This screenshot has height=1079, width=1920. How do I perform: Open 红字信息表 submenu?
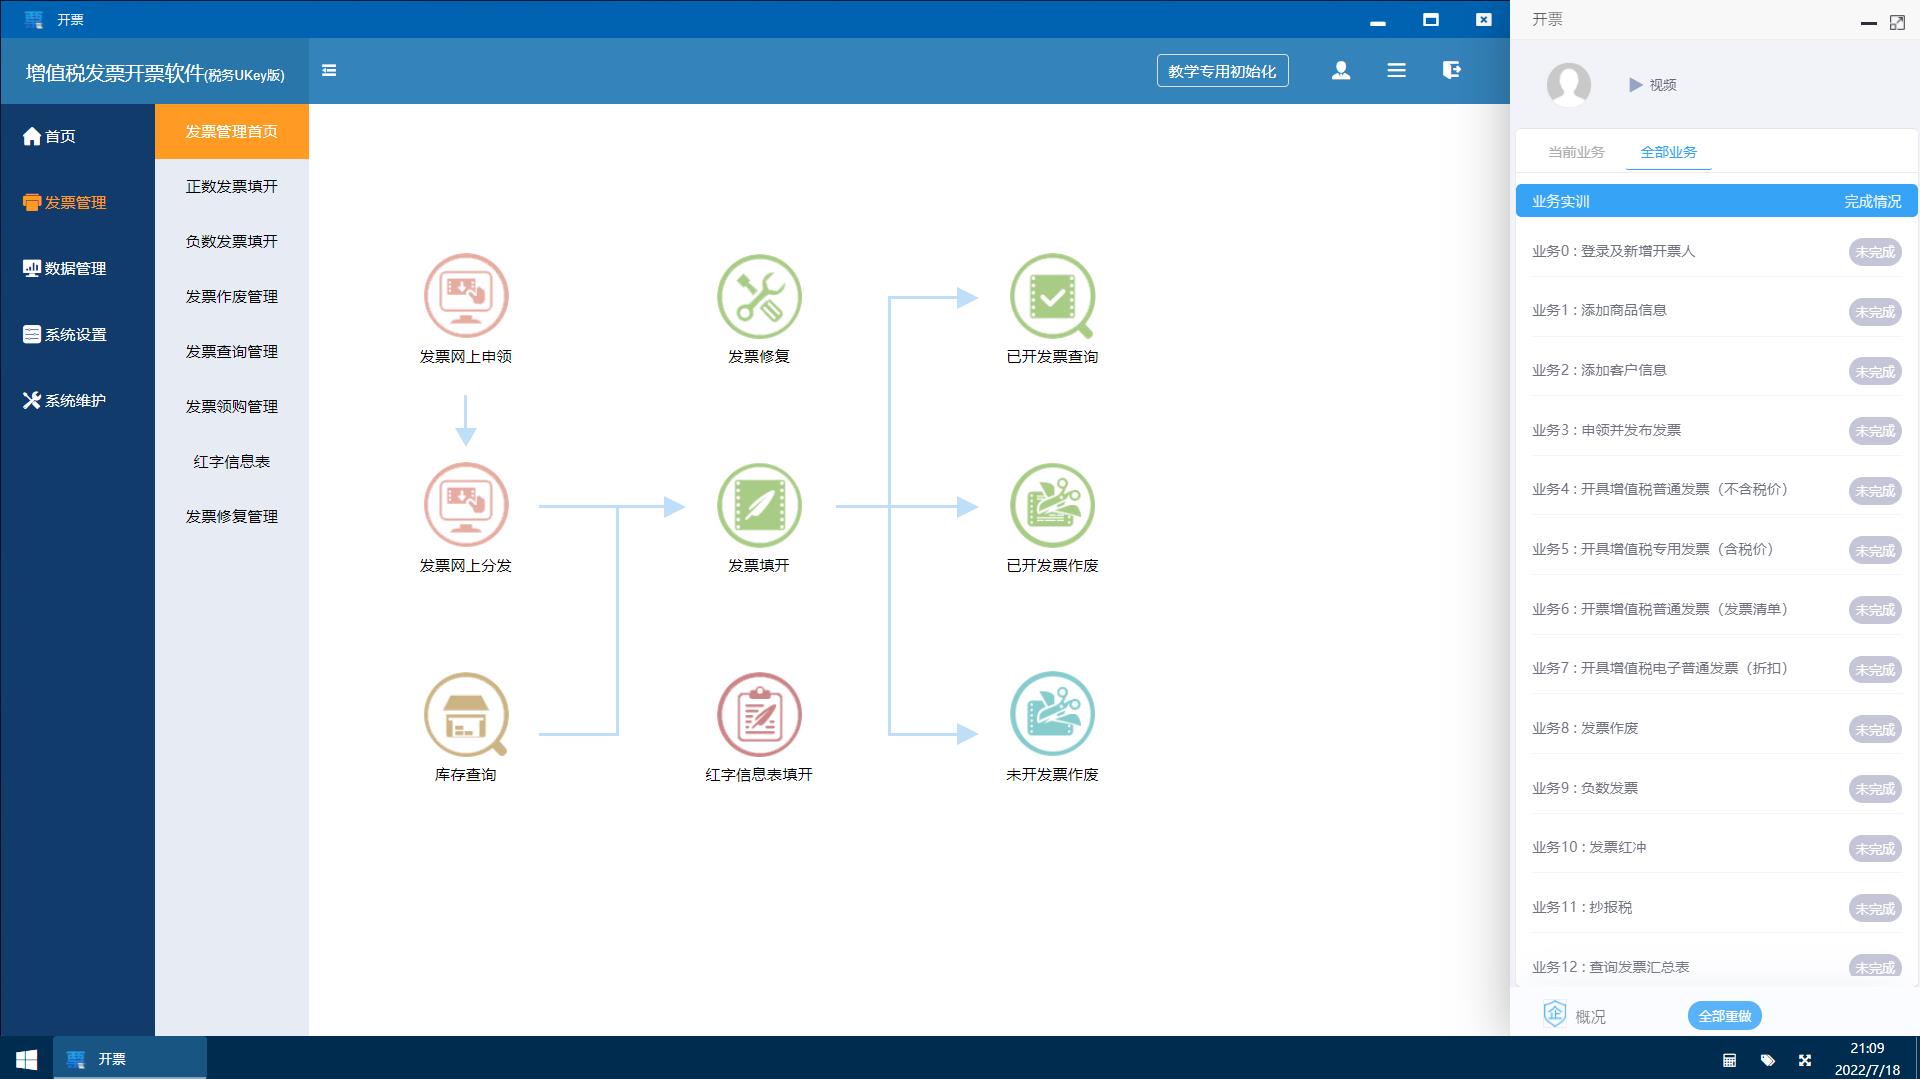(232, 461)
